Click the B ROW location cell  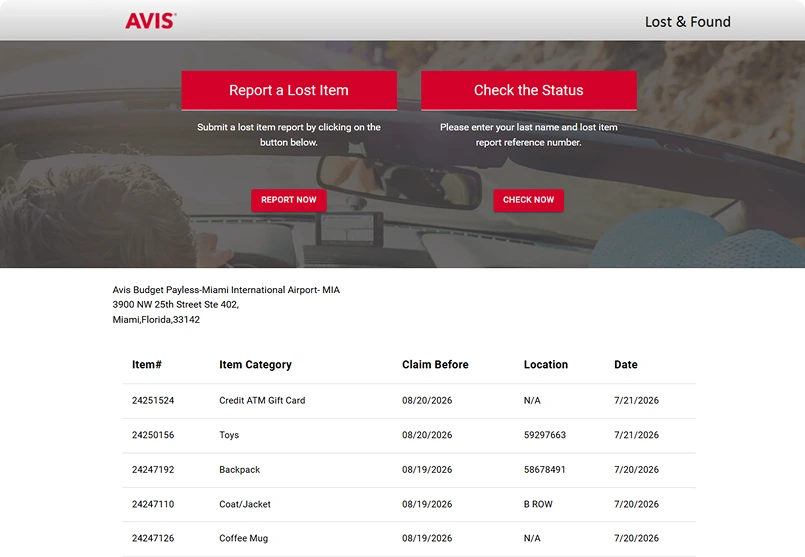tap(538, 504)
